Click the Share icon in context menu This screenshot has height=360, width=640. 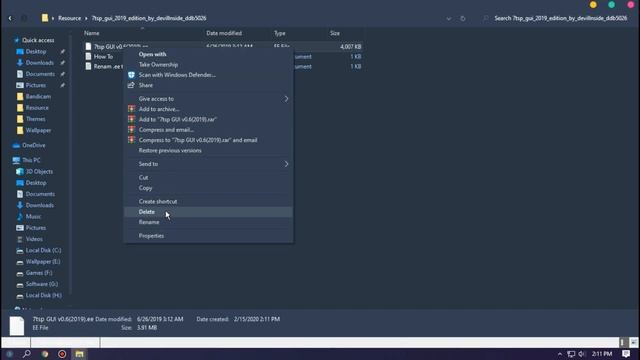tap(131, 85)
